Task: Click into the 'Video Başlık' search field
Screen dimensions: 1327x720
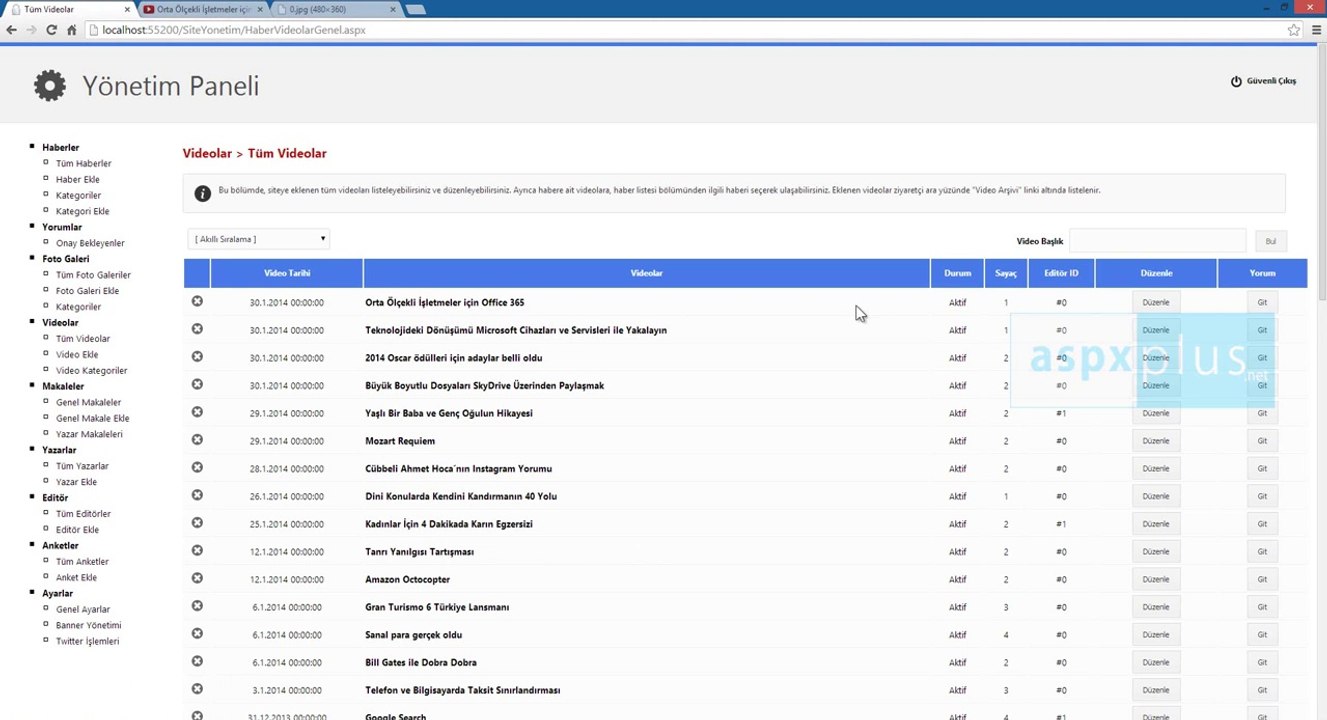Action: pos(1158,241)
